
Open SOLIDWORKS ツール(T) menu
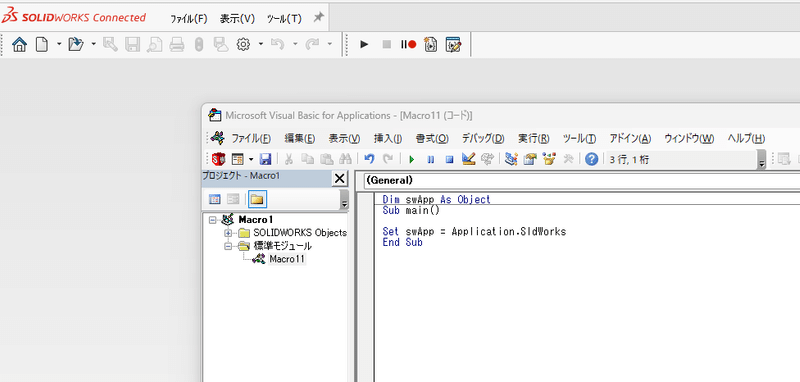pos(284,19)
